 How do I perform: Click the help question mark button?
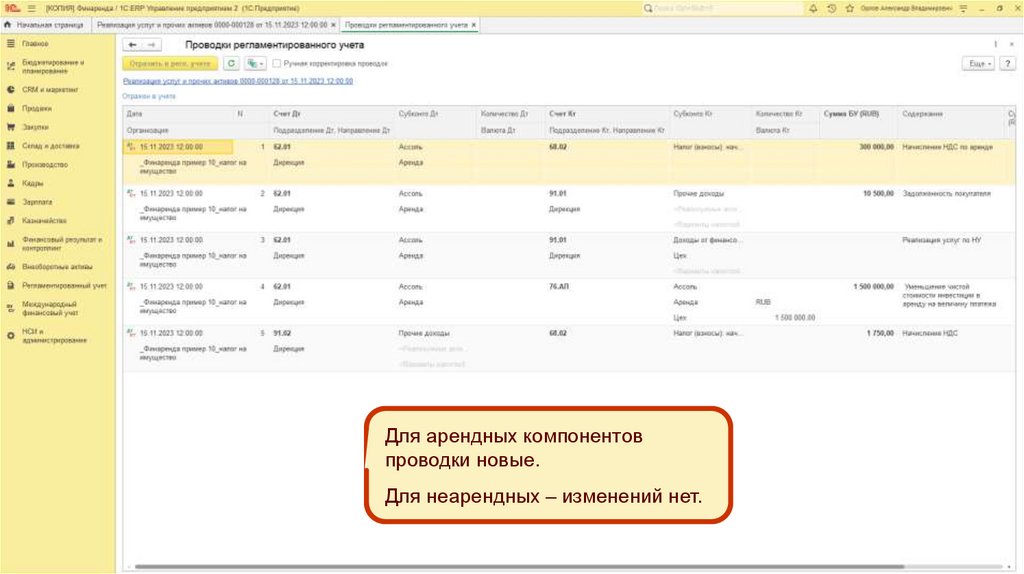[x=1007, y=63]
